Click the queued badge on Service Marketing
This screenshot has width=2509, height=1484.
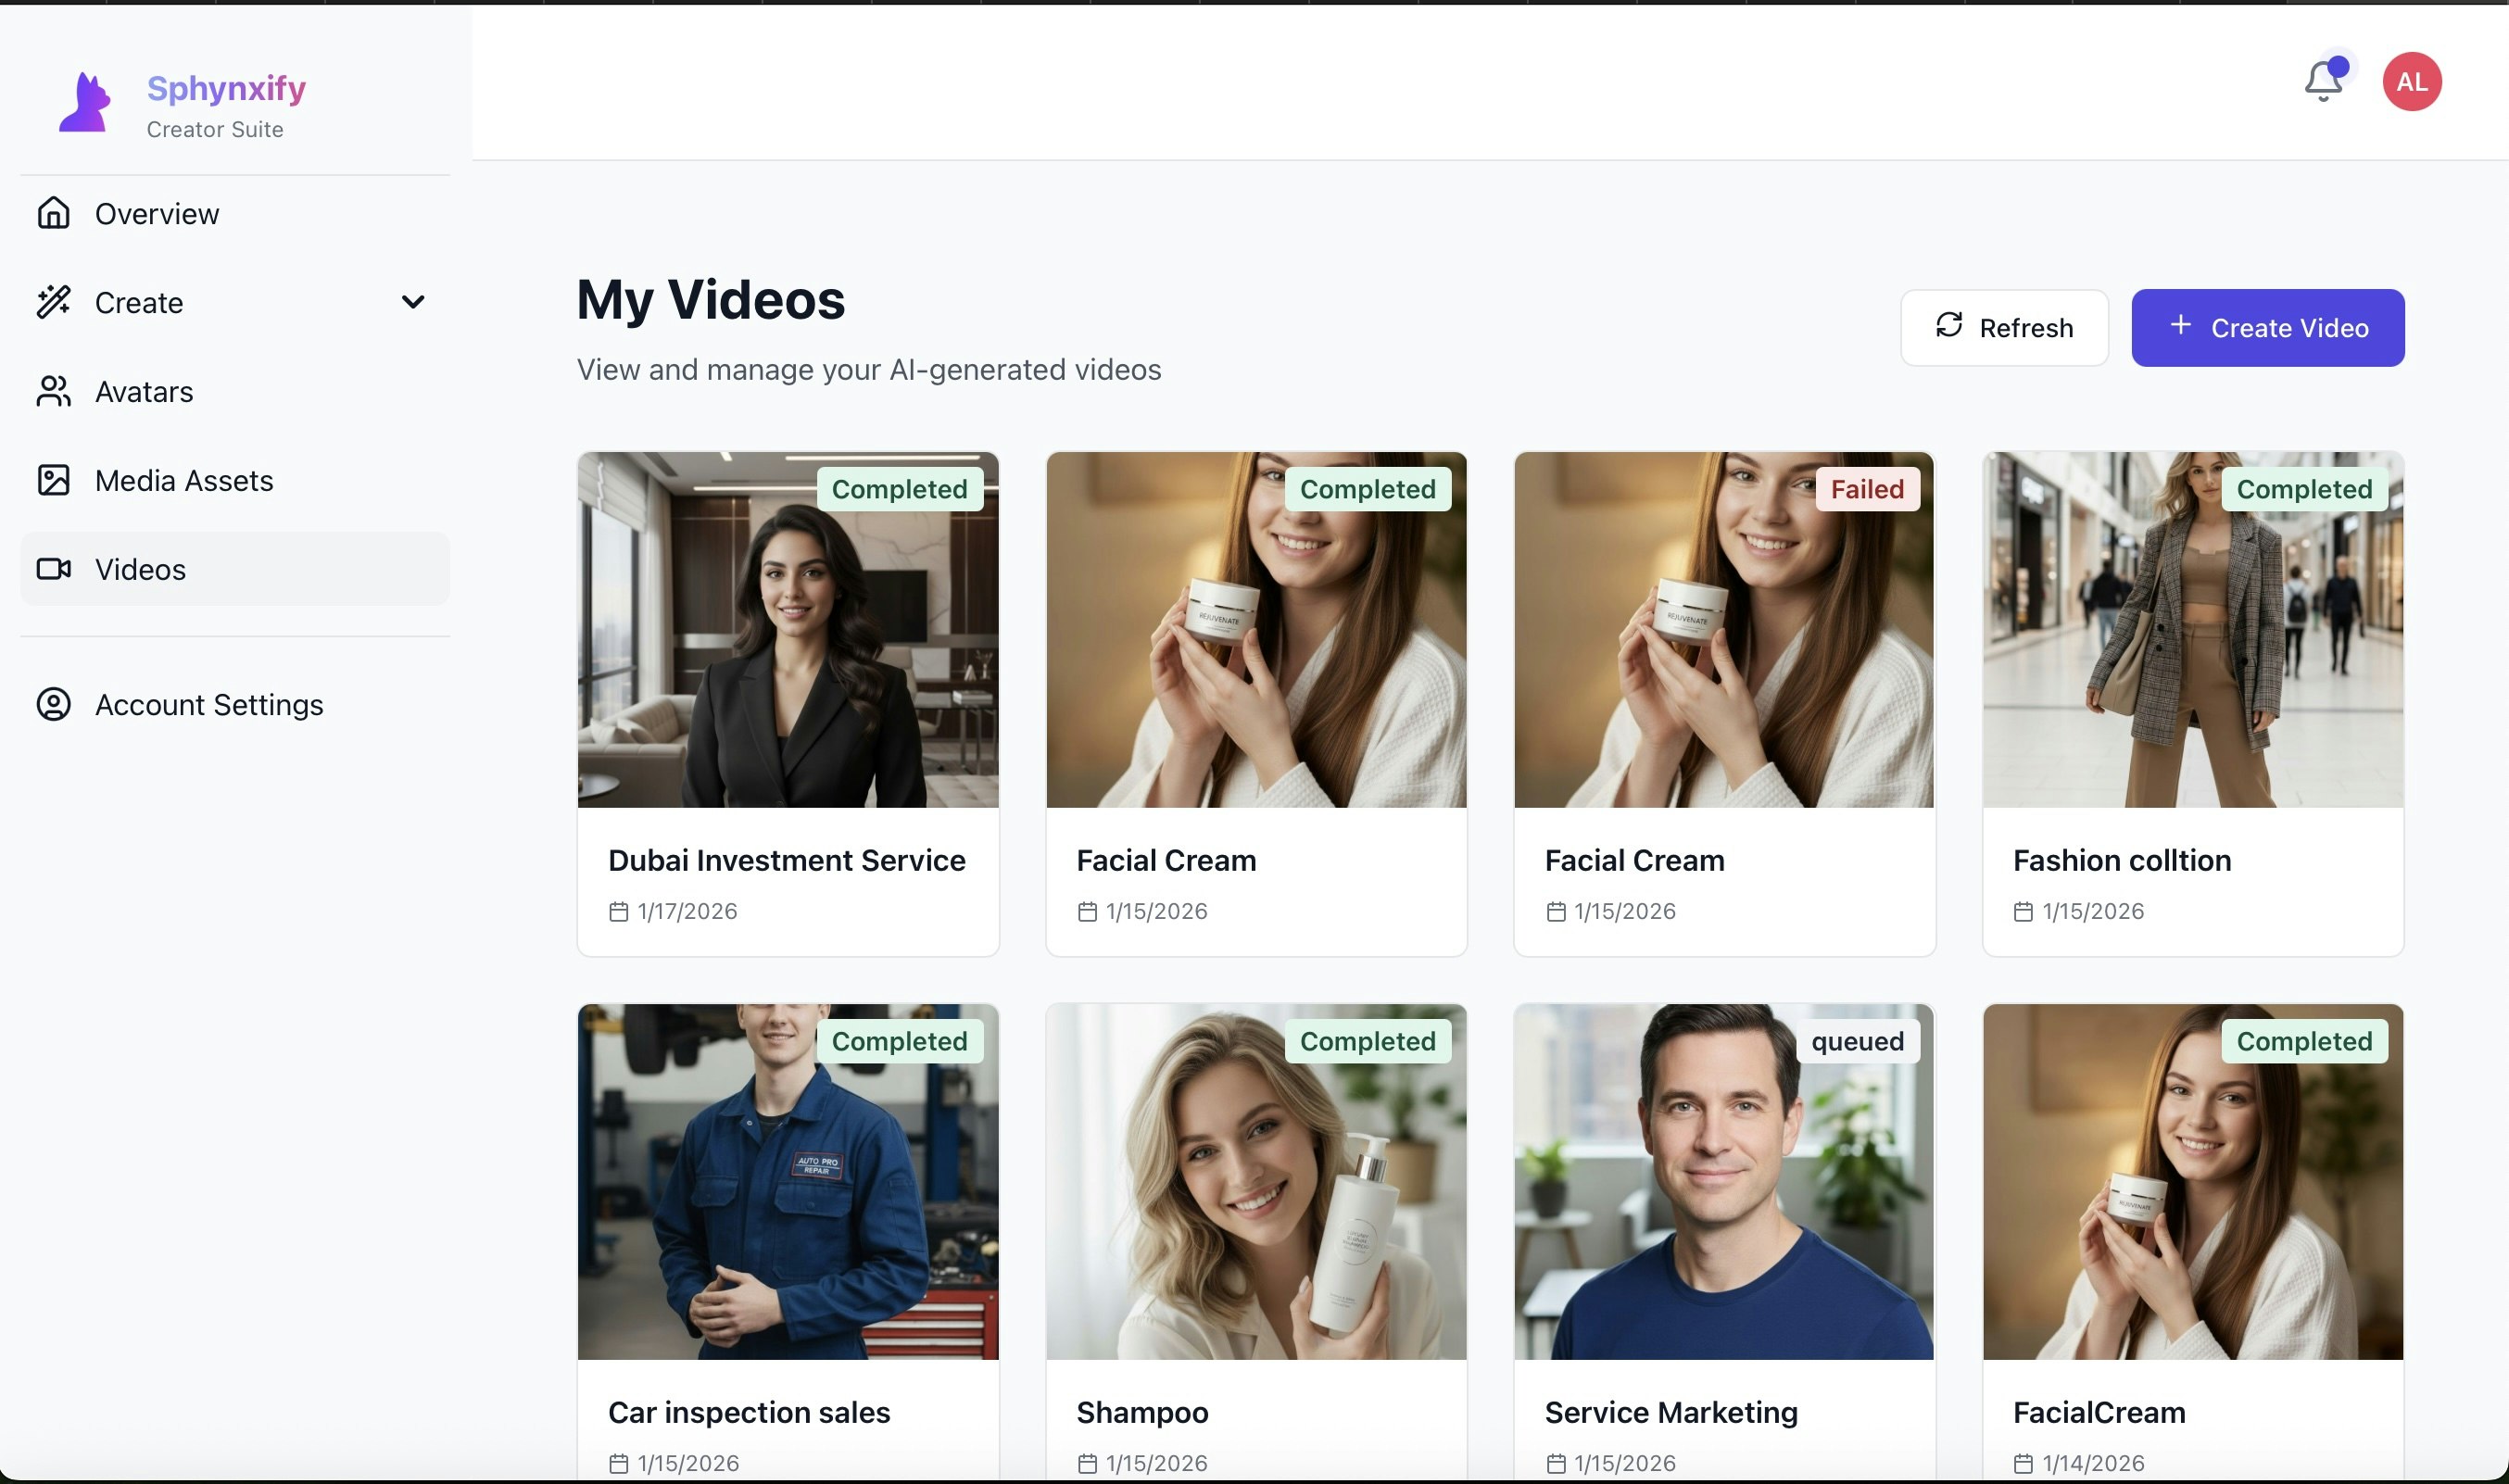[1857, 1041]
